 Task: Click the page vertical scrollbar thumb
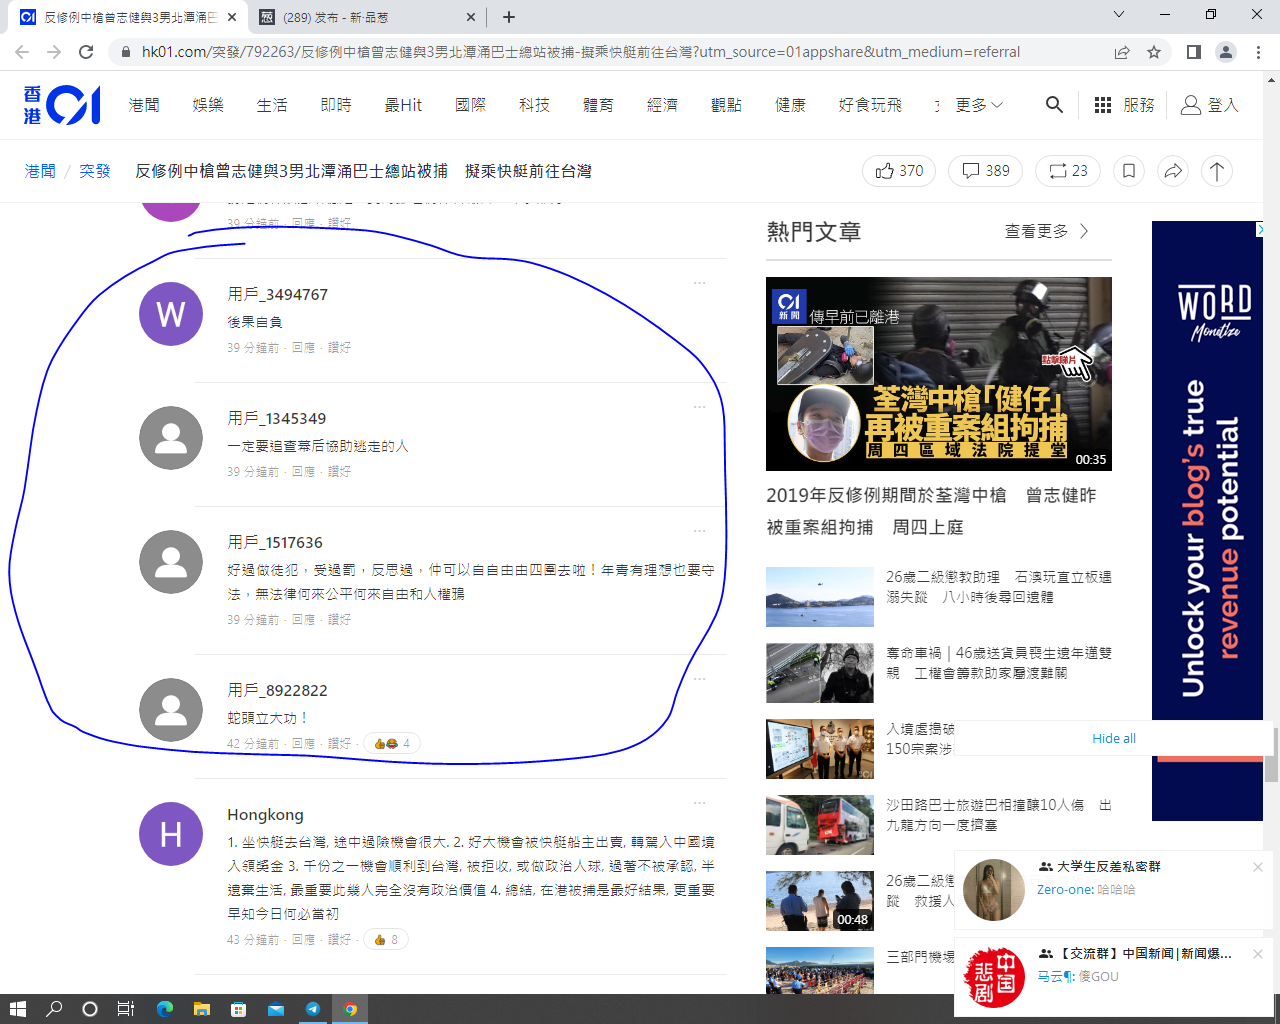pos(1272,754)
